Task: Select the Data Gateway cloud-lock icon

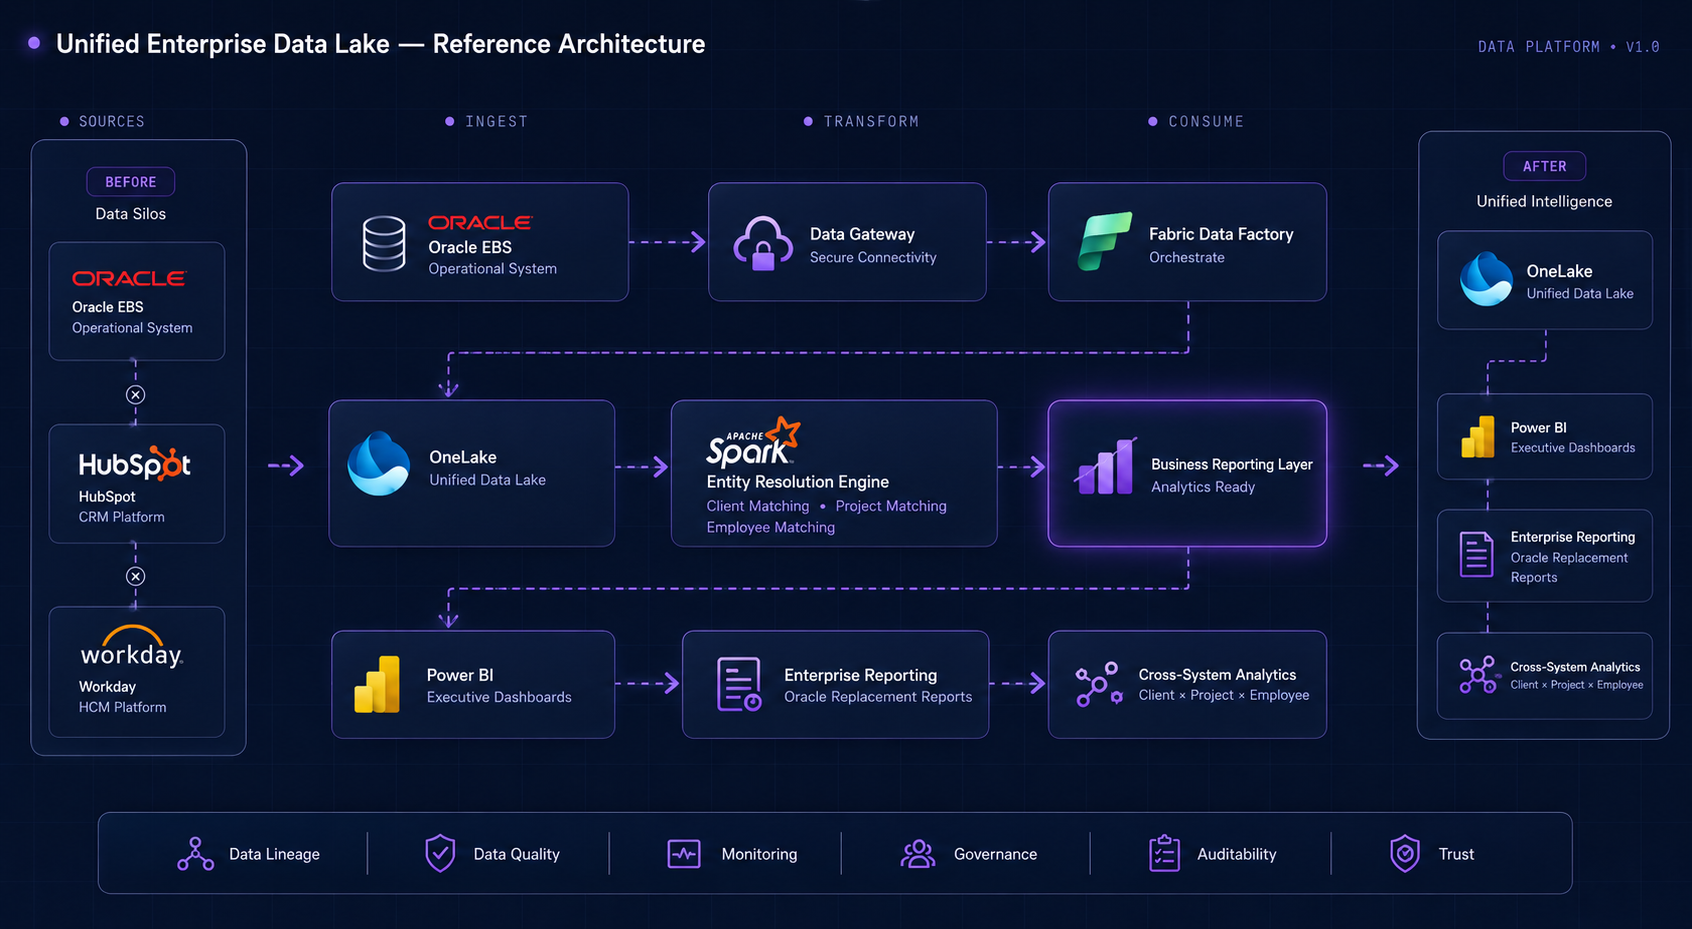Action: [x=763, y=243]
